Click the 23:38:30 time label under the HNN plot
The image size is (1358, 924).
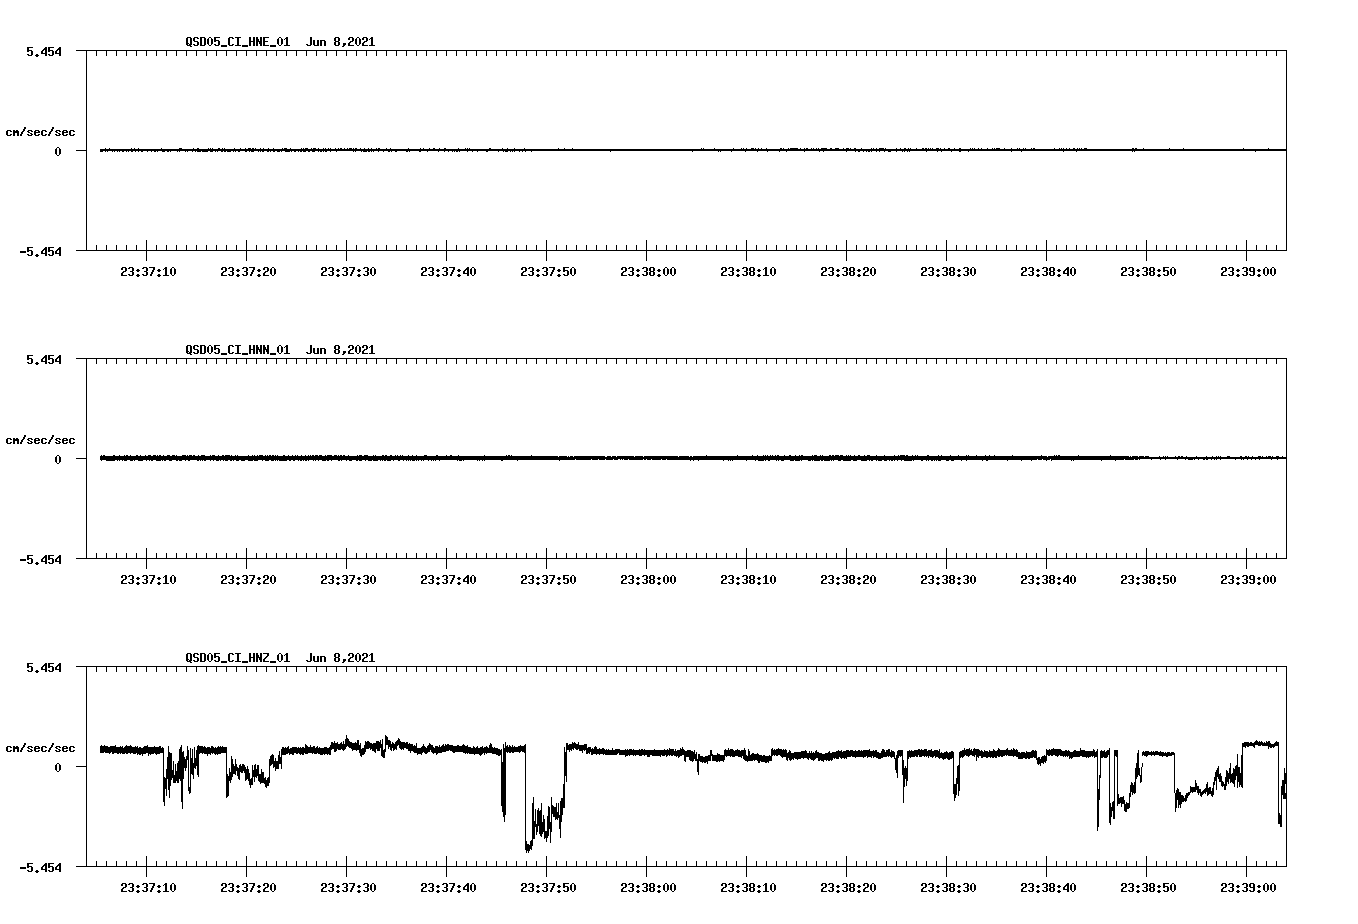click(948, 579)
